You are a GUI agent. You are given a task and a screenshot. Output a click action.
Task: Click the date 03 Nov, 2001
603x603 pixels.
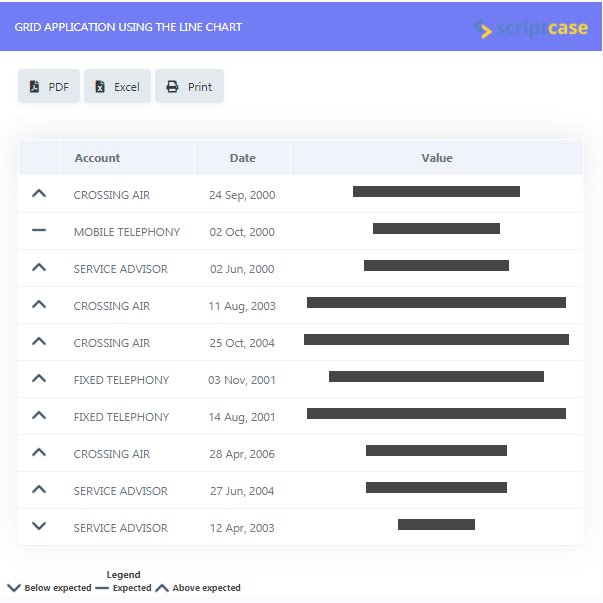point(242,380)
